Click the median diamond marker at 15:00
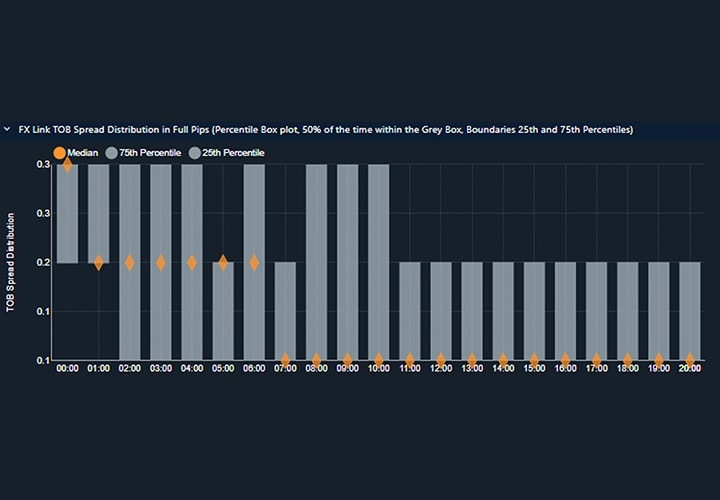The height and width of the screenshot is (500, 720). point(534,359)
